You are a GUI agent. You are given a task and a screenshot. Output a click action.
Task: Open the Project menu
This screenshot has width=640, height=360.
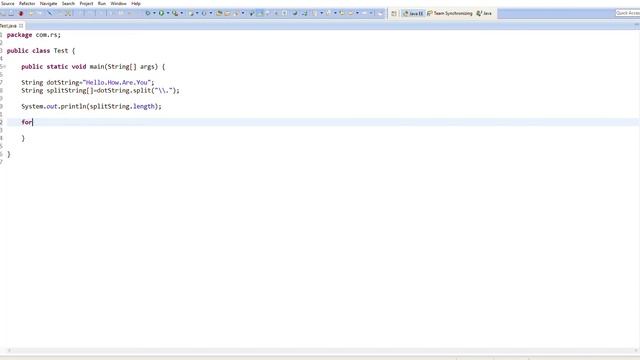click(x=86, y=3)
